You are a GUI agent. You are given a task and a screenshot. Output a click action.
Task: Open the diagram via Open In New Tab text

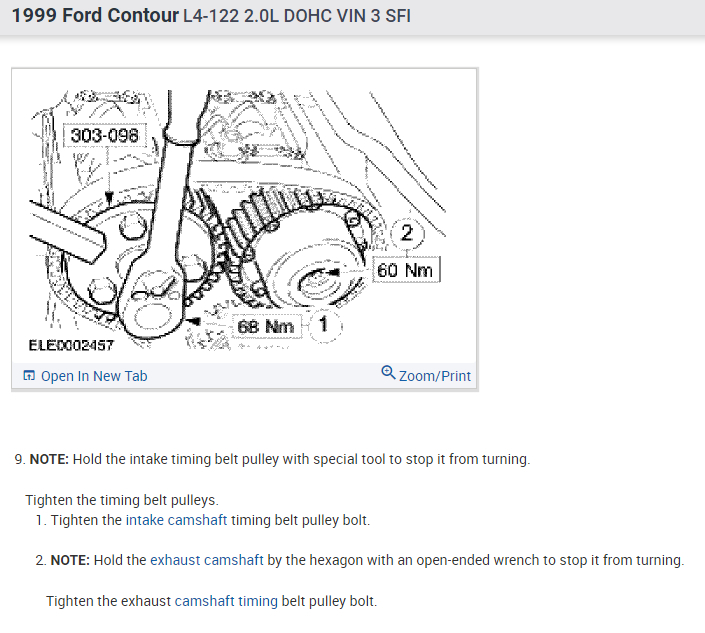coord(94,376)
